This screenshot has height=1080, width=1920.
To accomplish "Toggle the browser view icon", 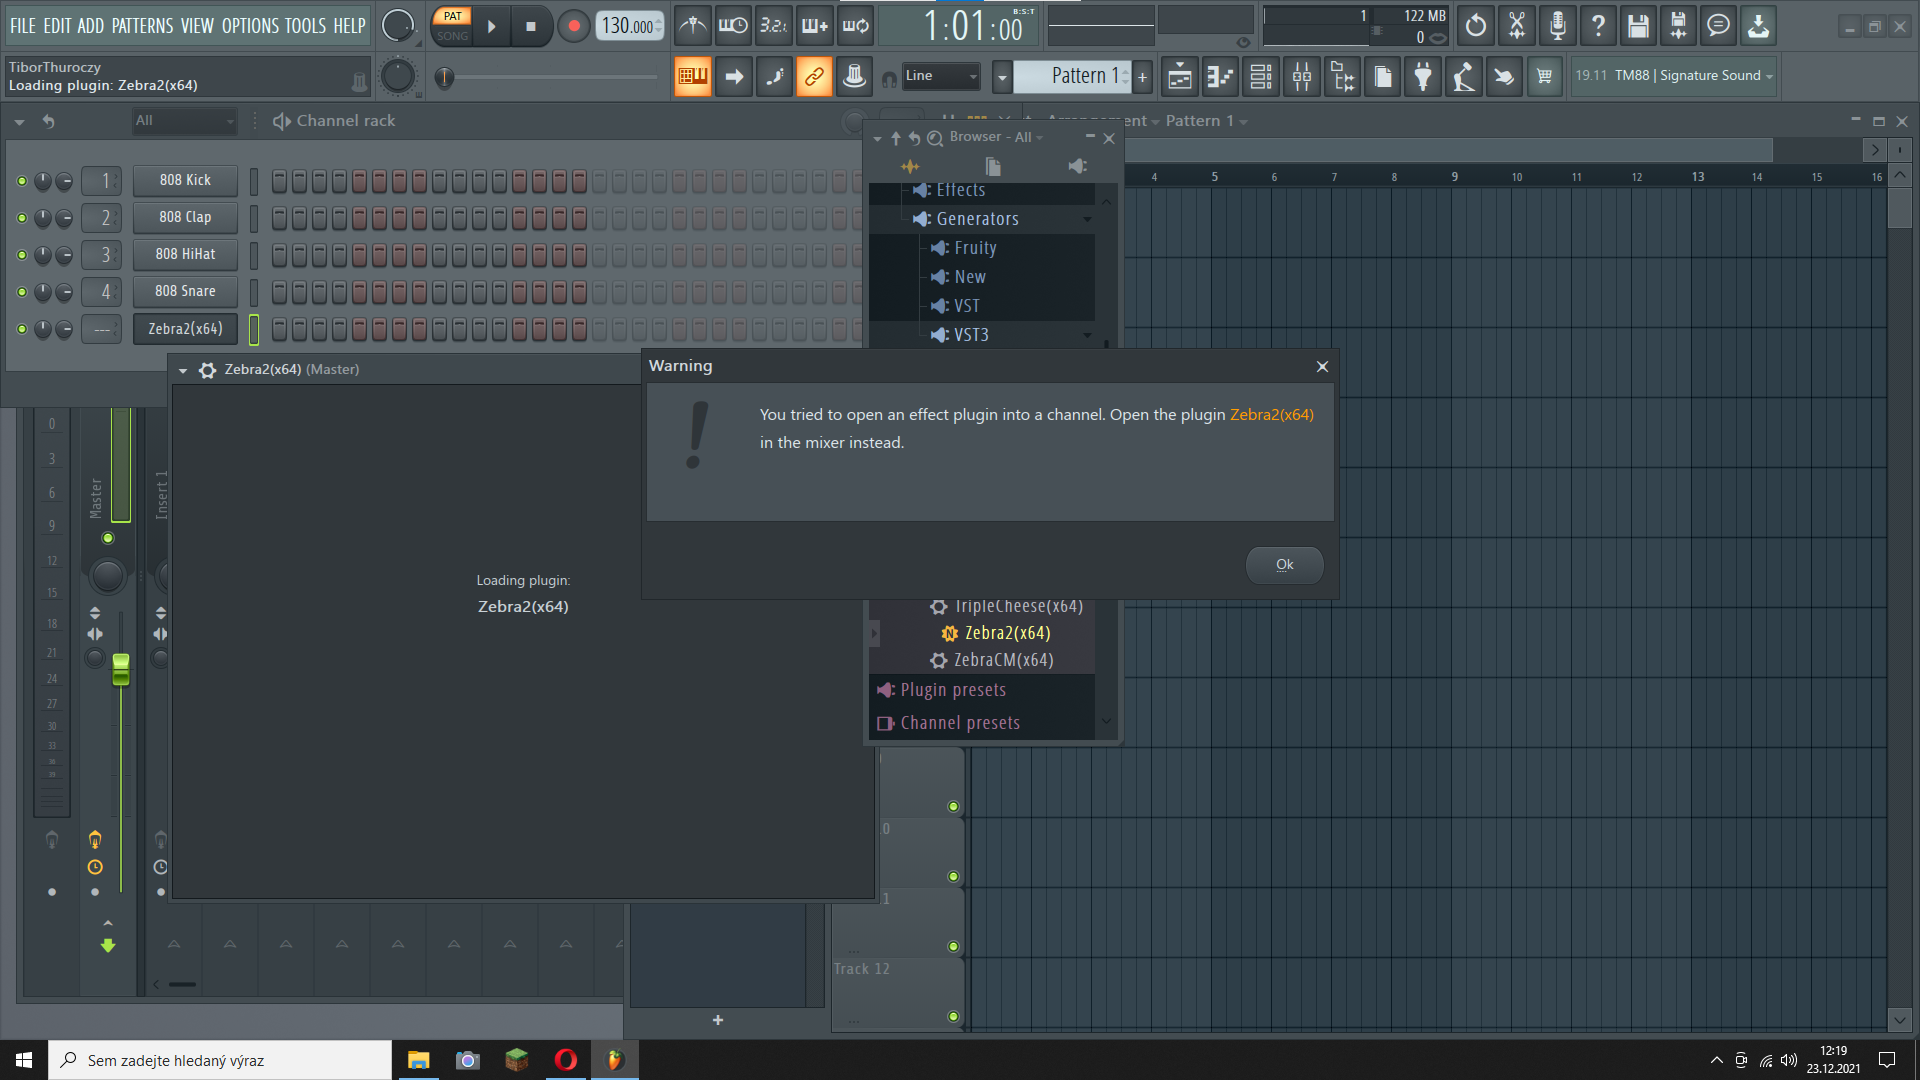I will pos(1343,76).
